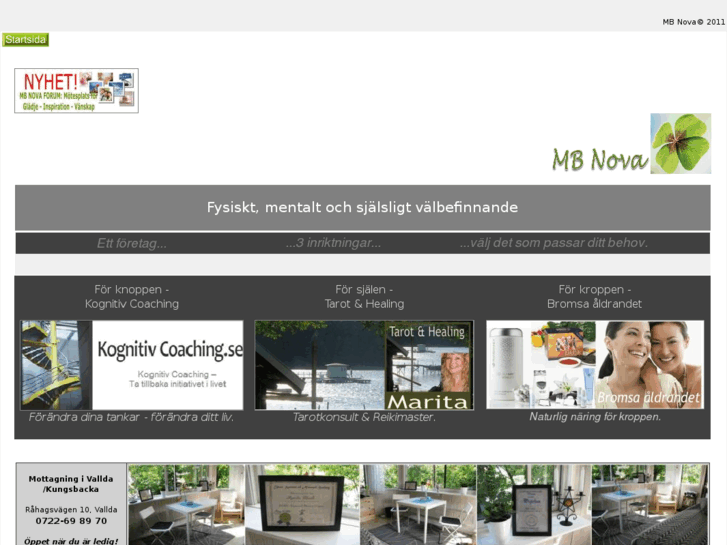Viewport: 727px width, 545px height.
Task: Click '...välj det som passar ditt behov.' text
Action: tap(554, 243)
